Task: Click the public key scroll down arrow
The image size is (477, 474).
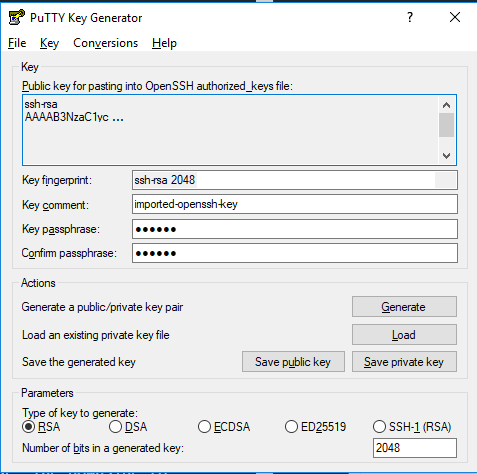Action: coord(446,156)
